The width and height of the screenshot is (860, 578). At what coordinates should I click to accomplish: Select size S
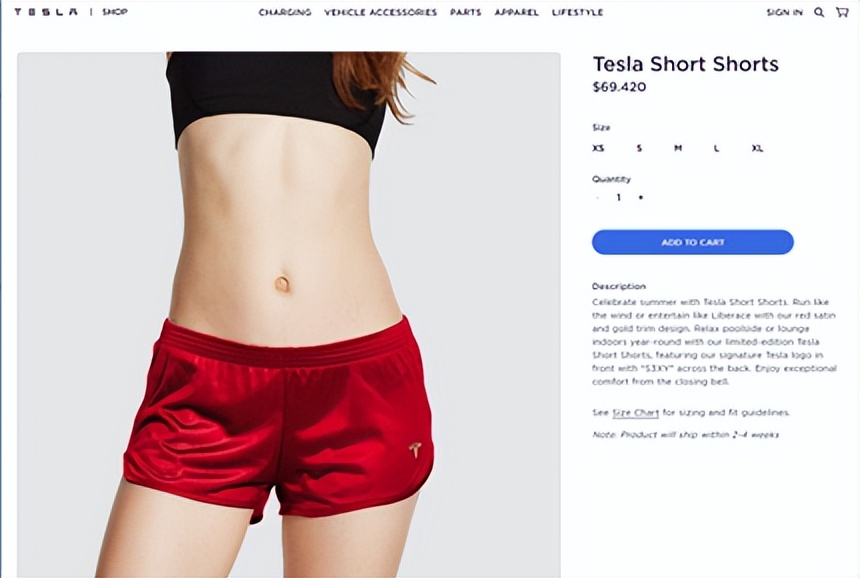point(639,148)
